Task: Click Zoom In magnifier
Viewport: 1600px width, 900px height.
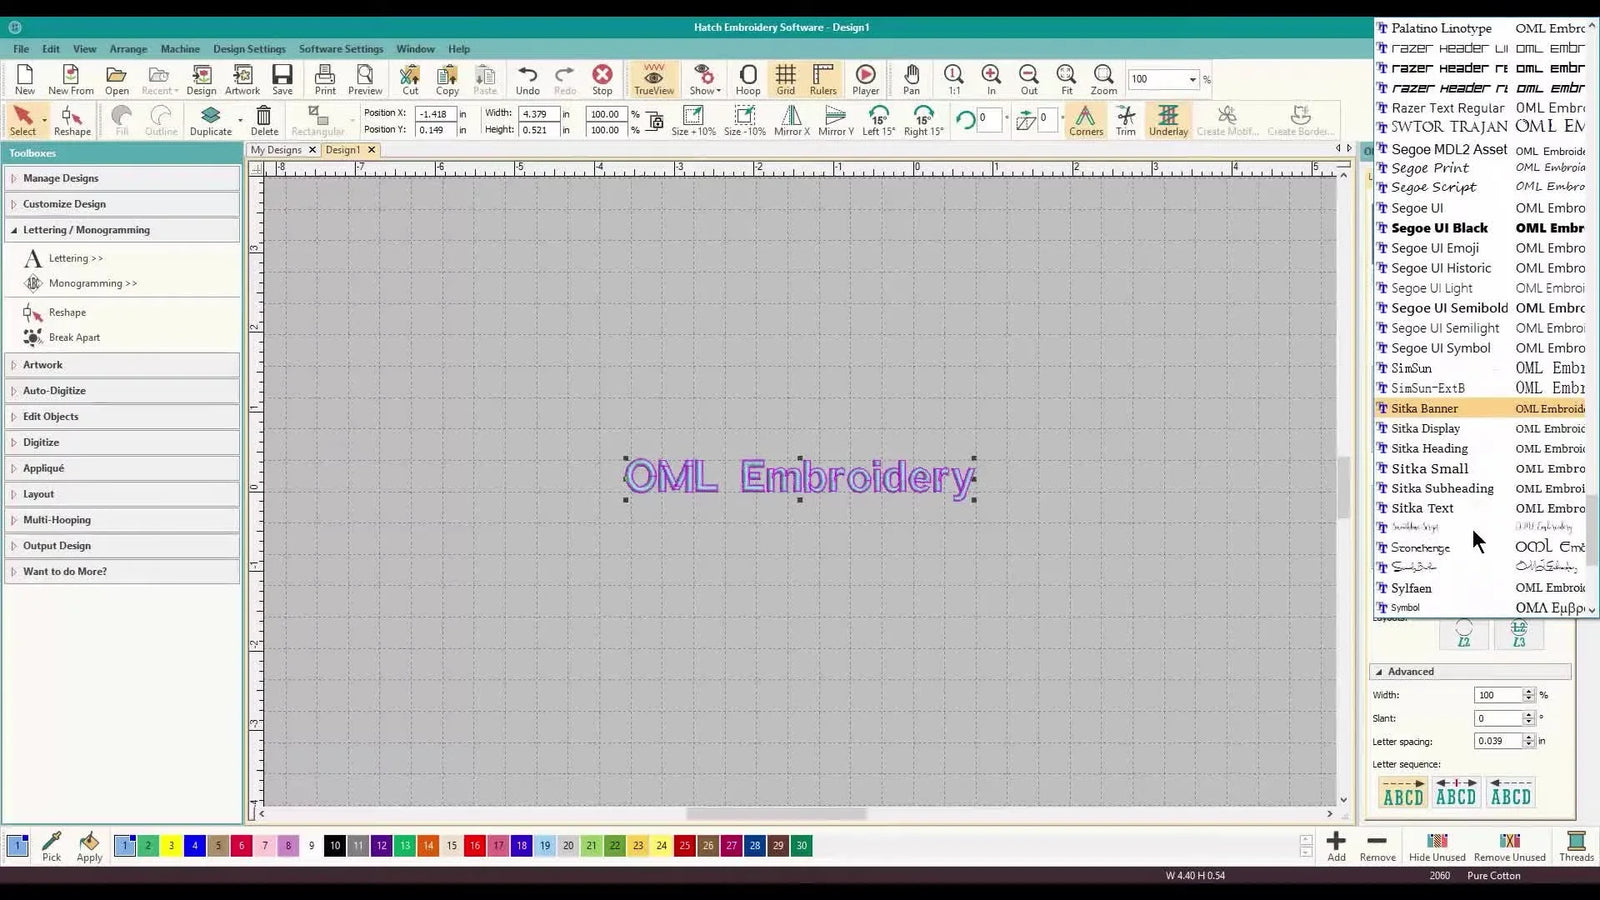Action: [991, 80]
